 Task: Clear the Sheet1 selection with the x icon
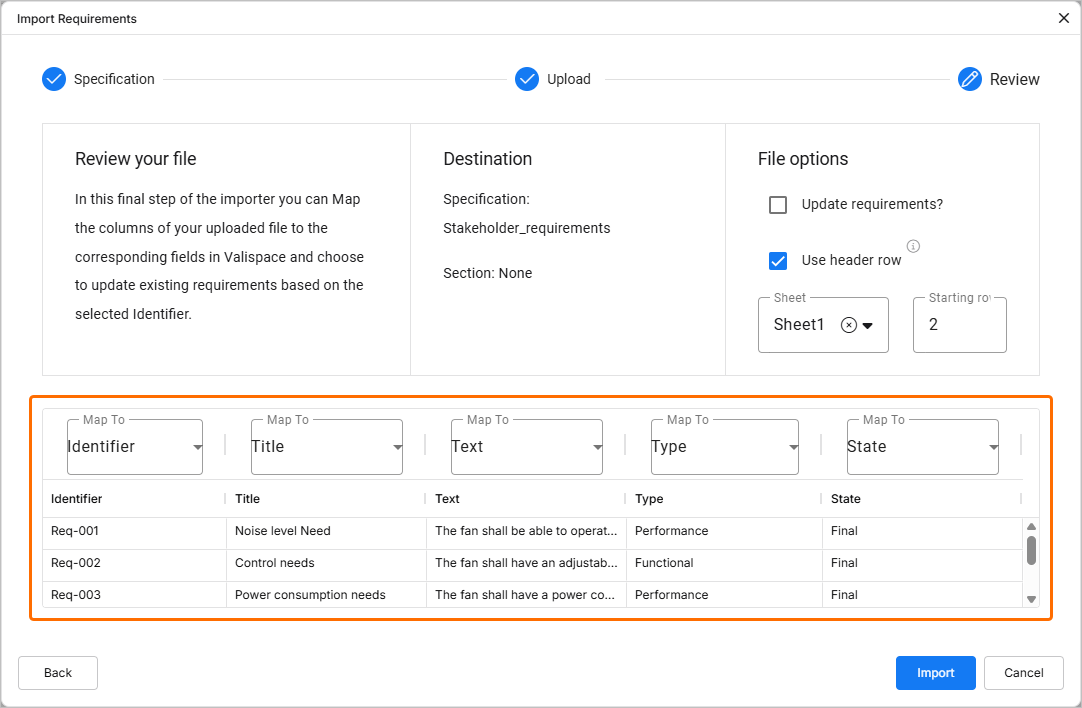click(x=849, y=325)
